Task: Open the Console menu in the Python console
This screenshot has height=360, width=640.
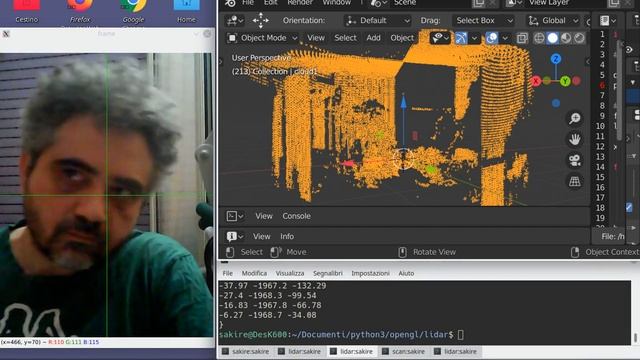Action: (x=296, y=216)
